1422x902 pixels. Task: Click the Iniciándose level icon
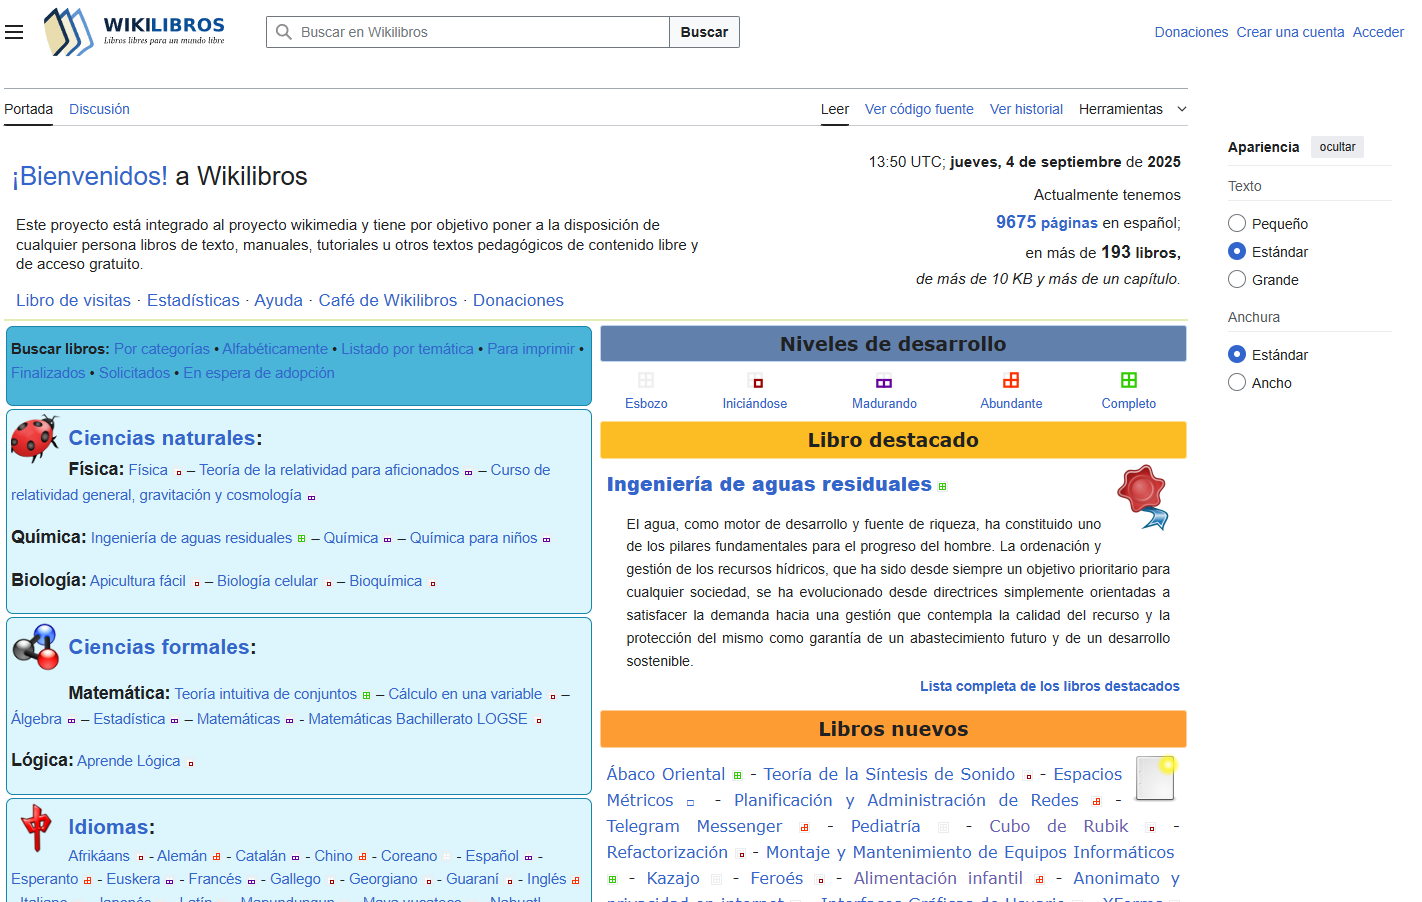click(757, 381)
